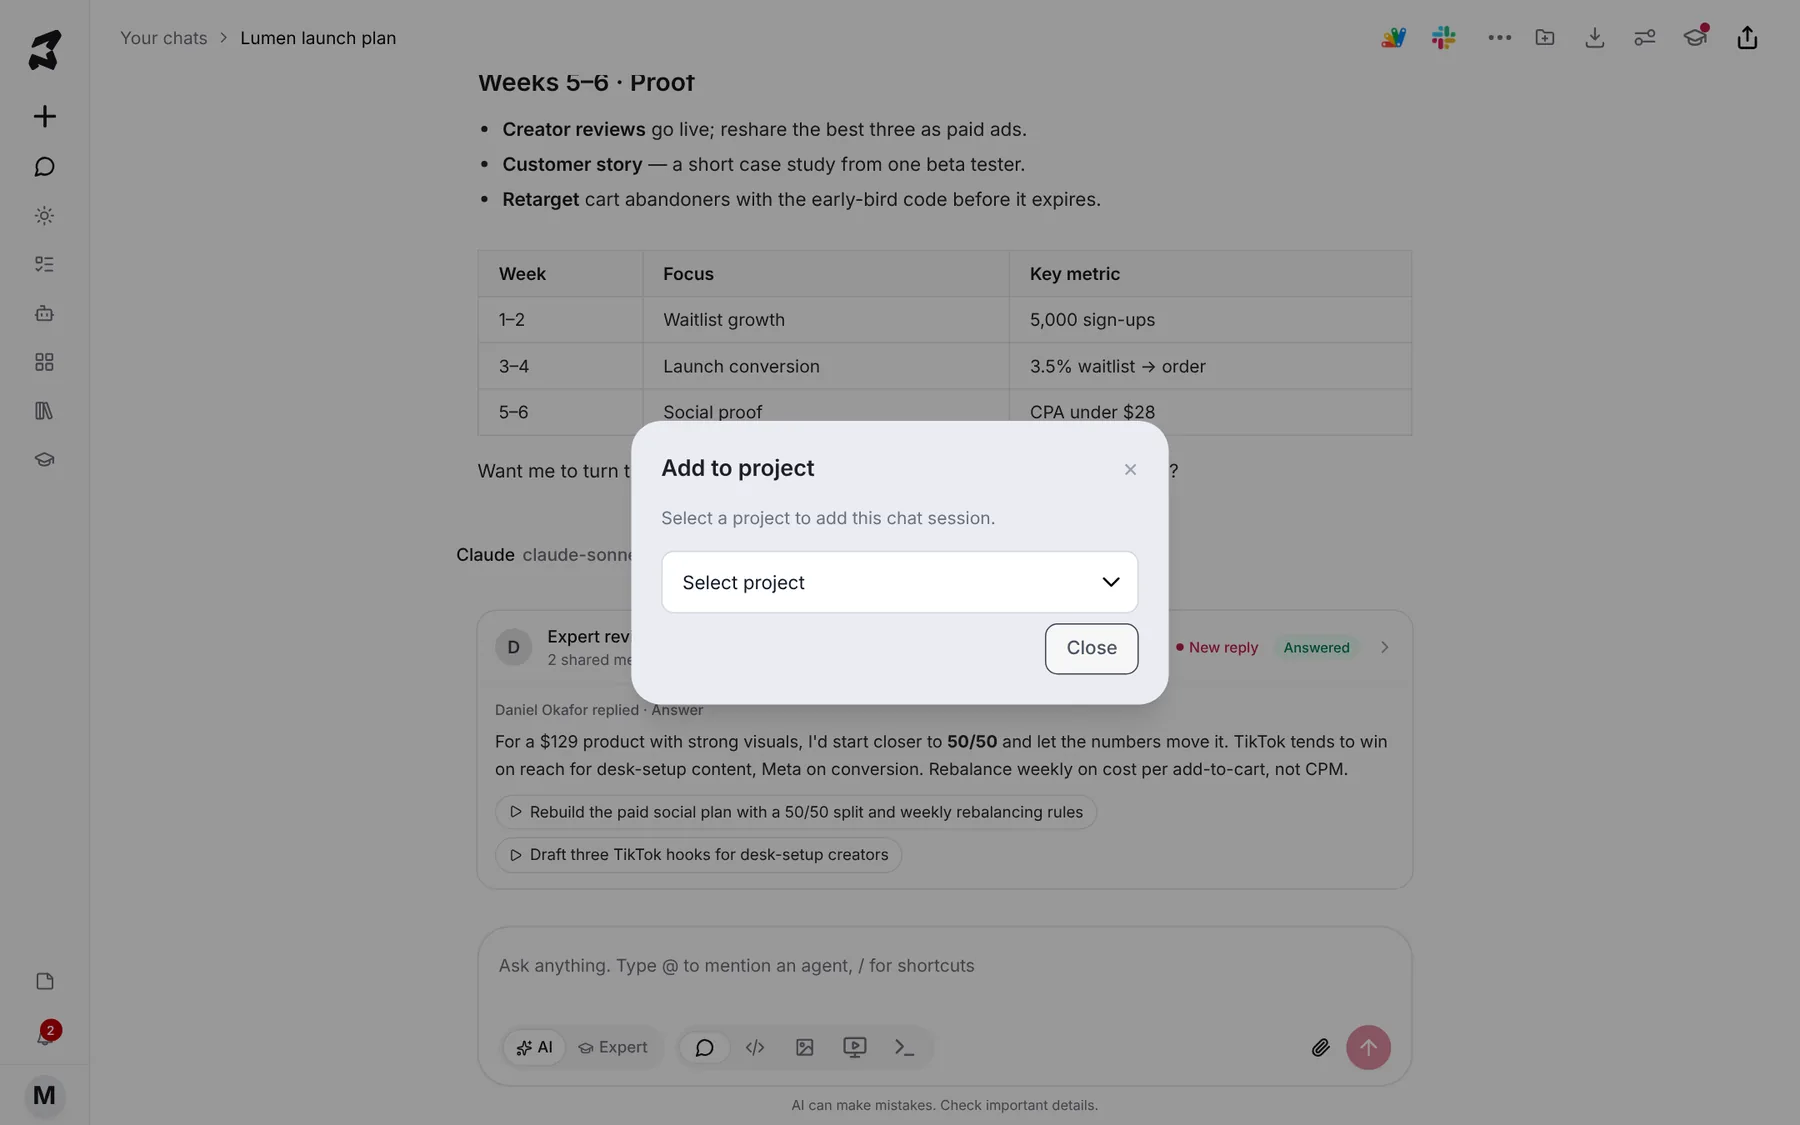Image resolution: width=1800 pixels, height=1125 pixels.
Task: Attach a file with paperclip icon
Action: pos(1320,1047)
